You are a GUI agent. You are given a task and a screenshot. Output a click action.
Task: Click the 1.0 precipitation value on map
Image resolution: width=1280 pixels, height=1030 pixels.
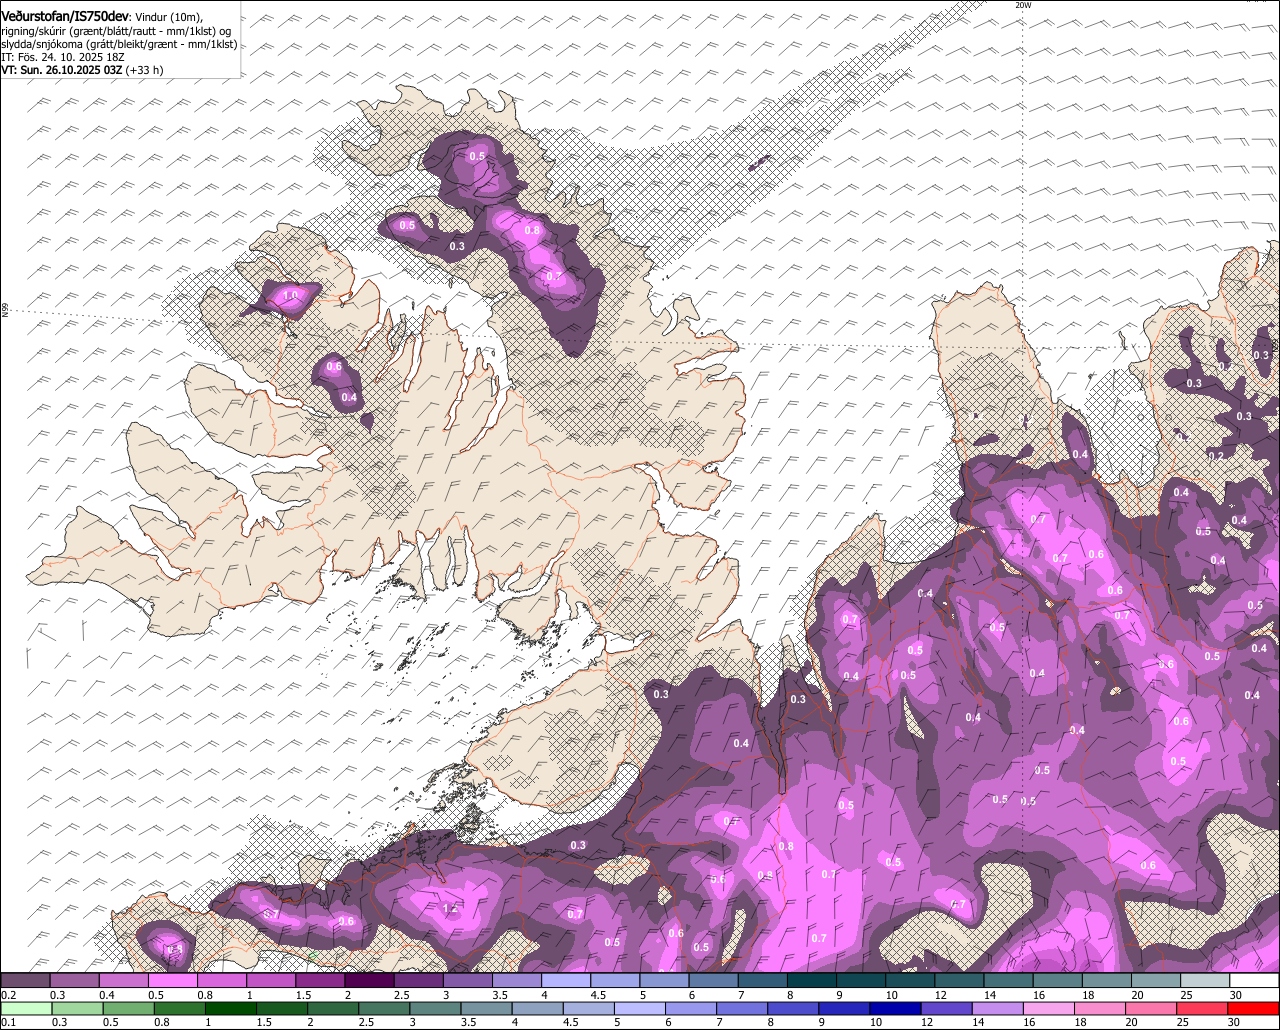click(290, 296)
